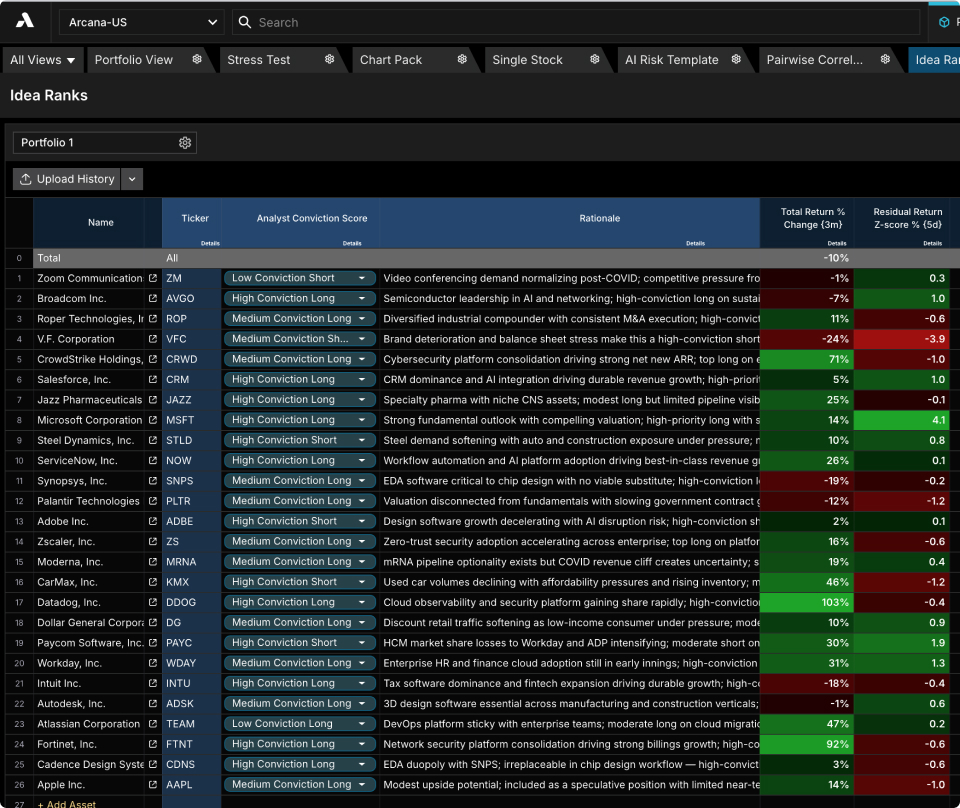Open external link for Microsoft Corporation
Screen dimensions: 960x808
152,420
